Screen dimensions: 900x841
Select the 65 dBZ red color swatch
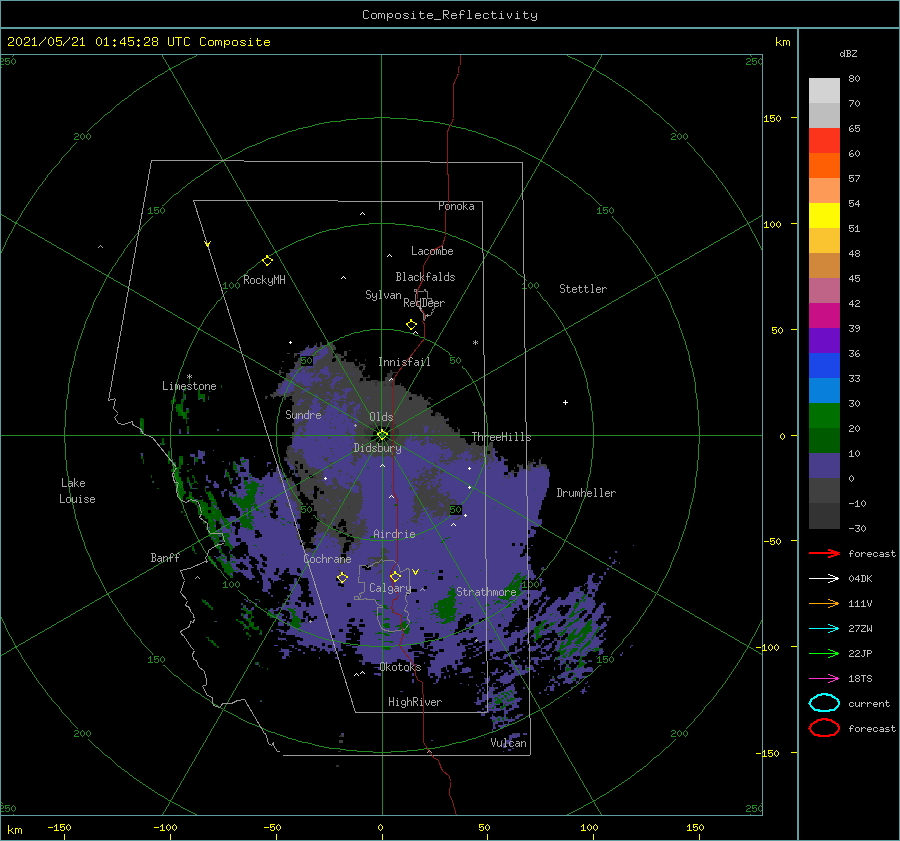coord(824,141)
